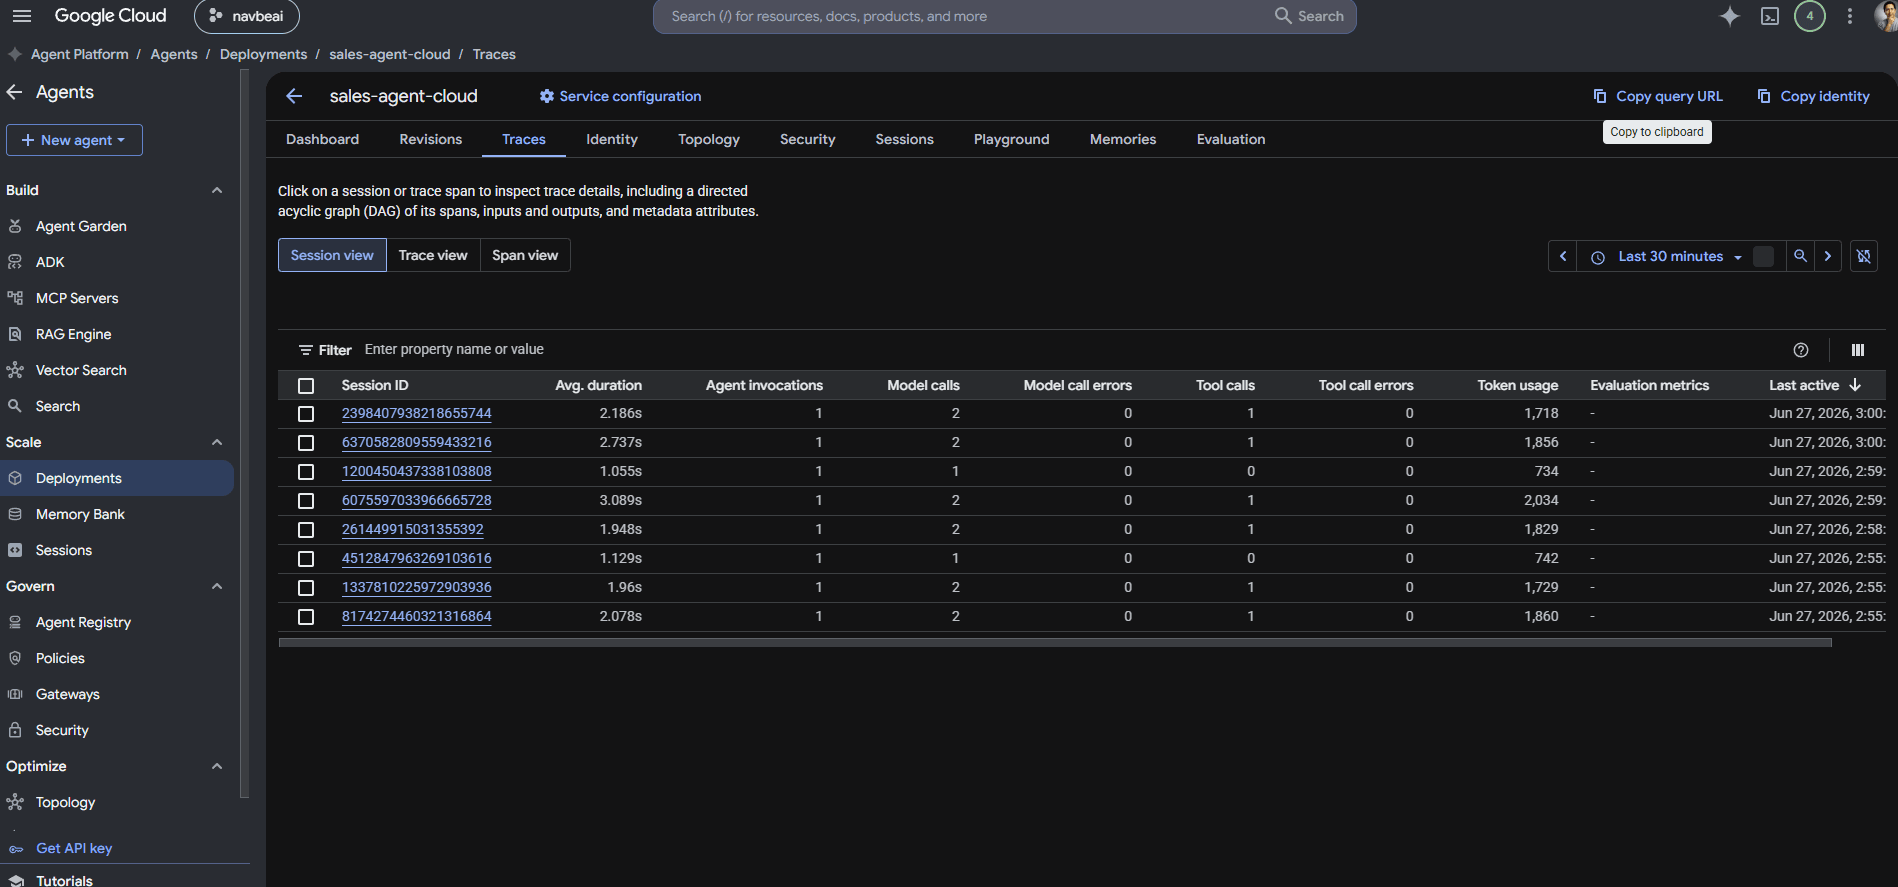Screen dimensions: 1898x887
Task: Click Copy query URL
Action: [x=1658, y=96]
